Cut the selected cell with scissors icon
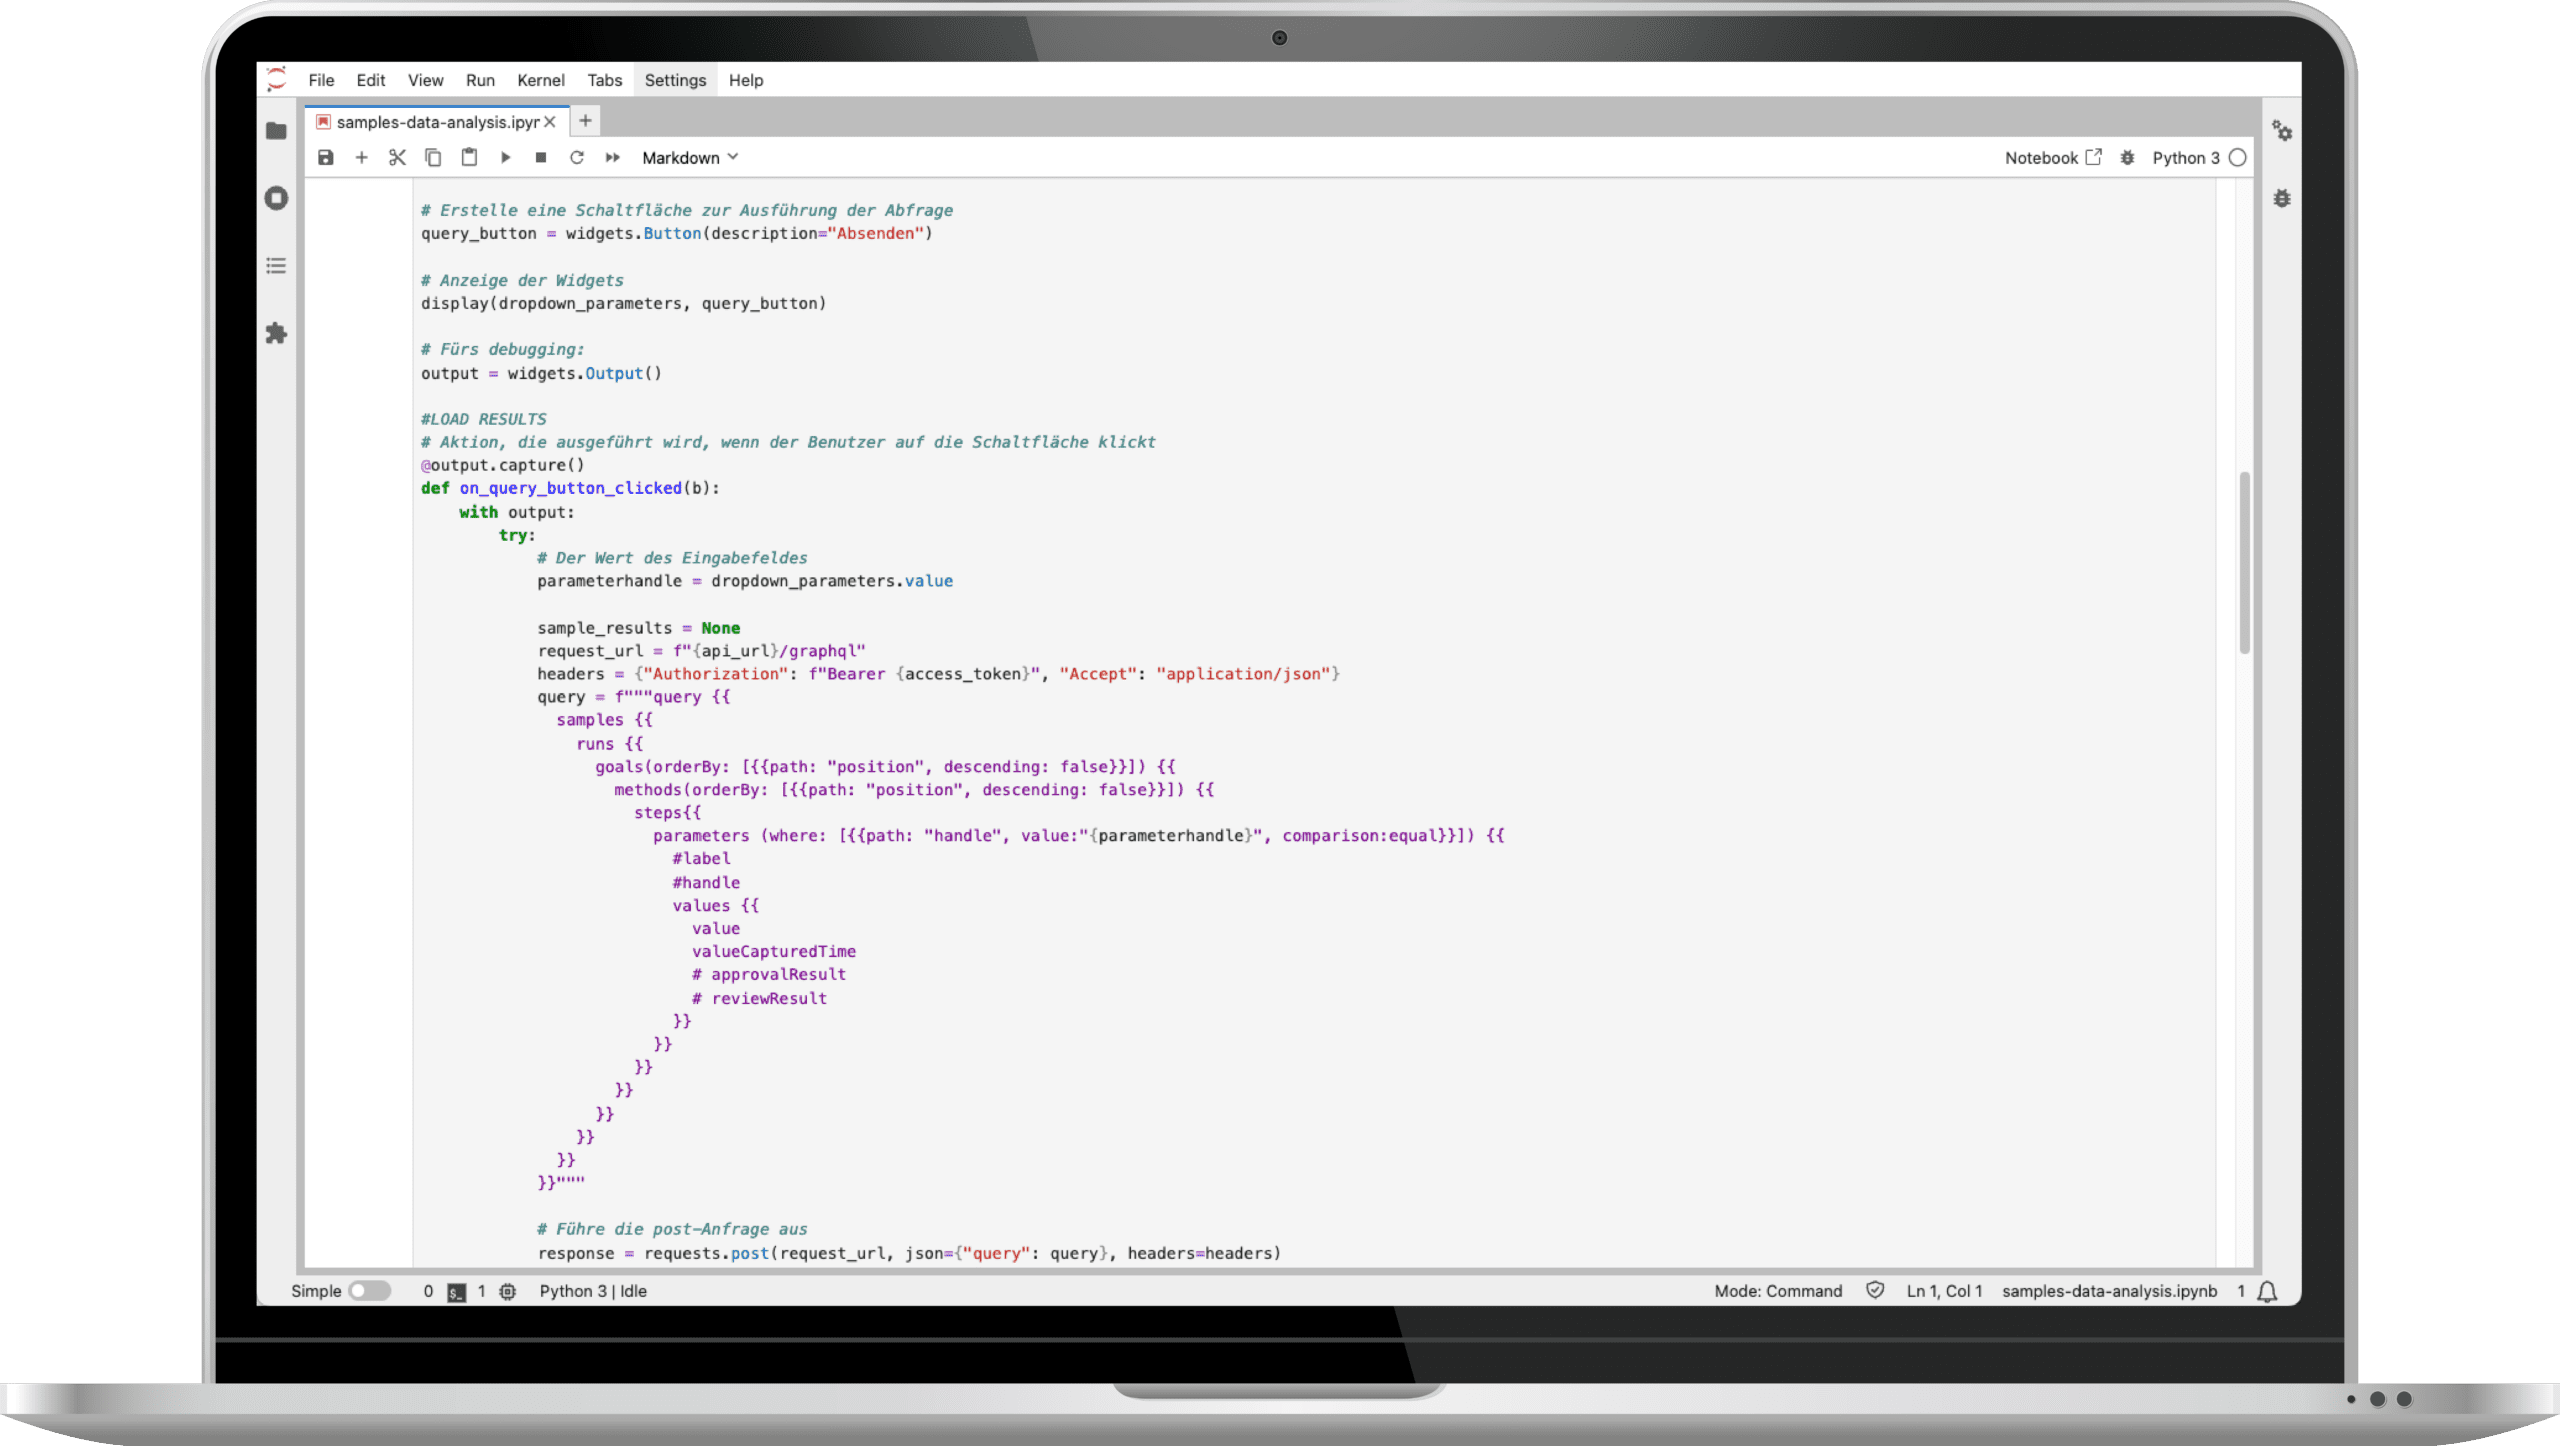The width and height of the screenshot is (2560, 1446). pyautogui.click(x=398, y=157)
